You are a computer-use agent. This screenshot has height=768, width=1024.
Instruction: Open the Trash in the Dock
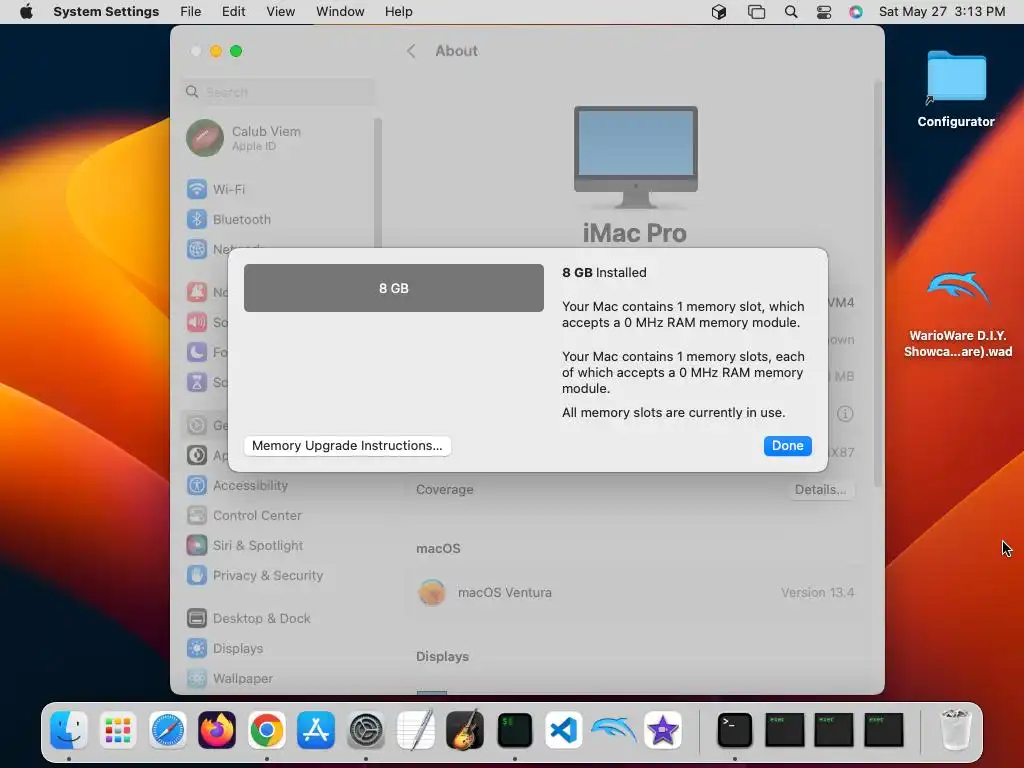pos(956,730)
